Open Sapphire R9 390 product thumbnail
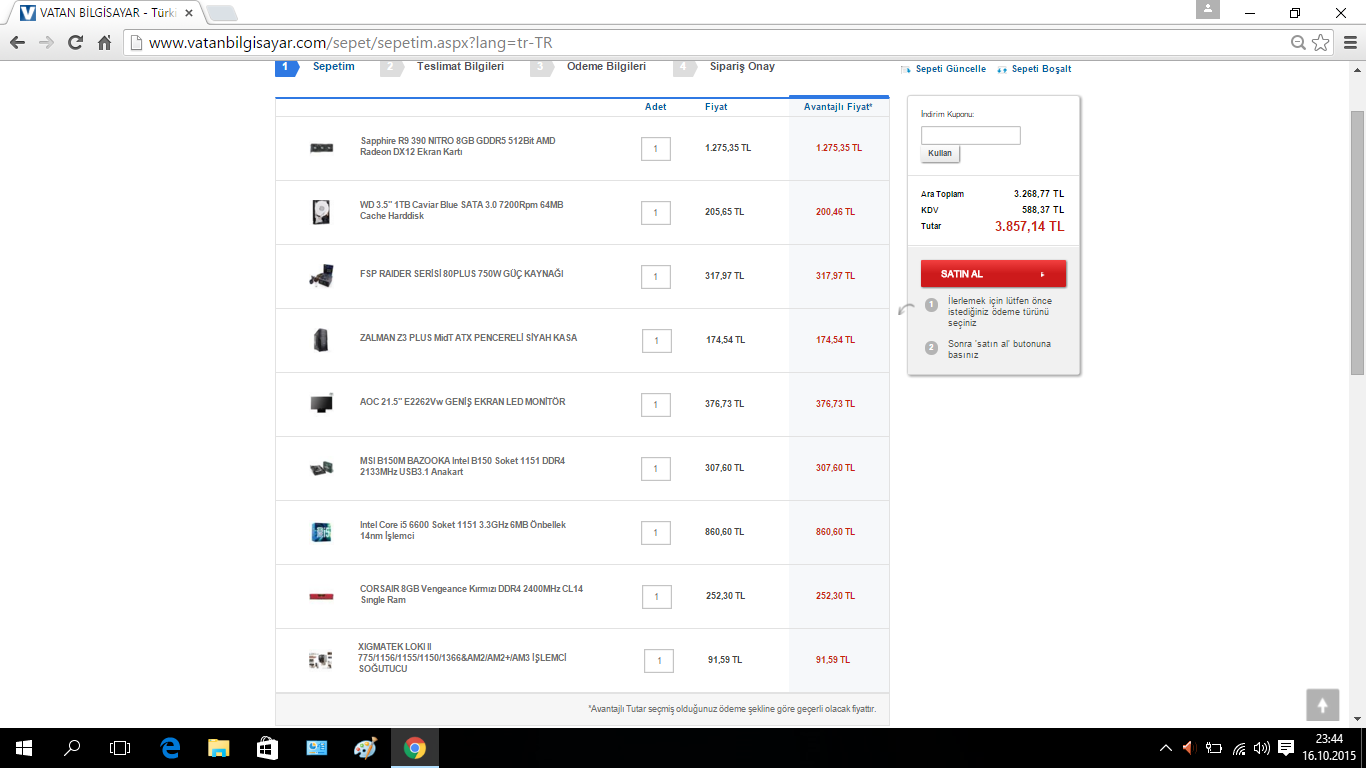The width and height of the screenshot is (1366, 768). click(321, 148)
